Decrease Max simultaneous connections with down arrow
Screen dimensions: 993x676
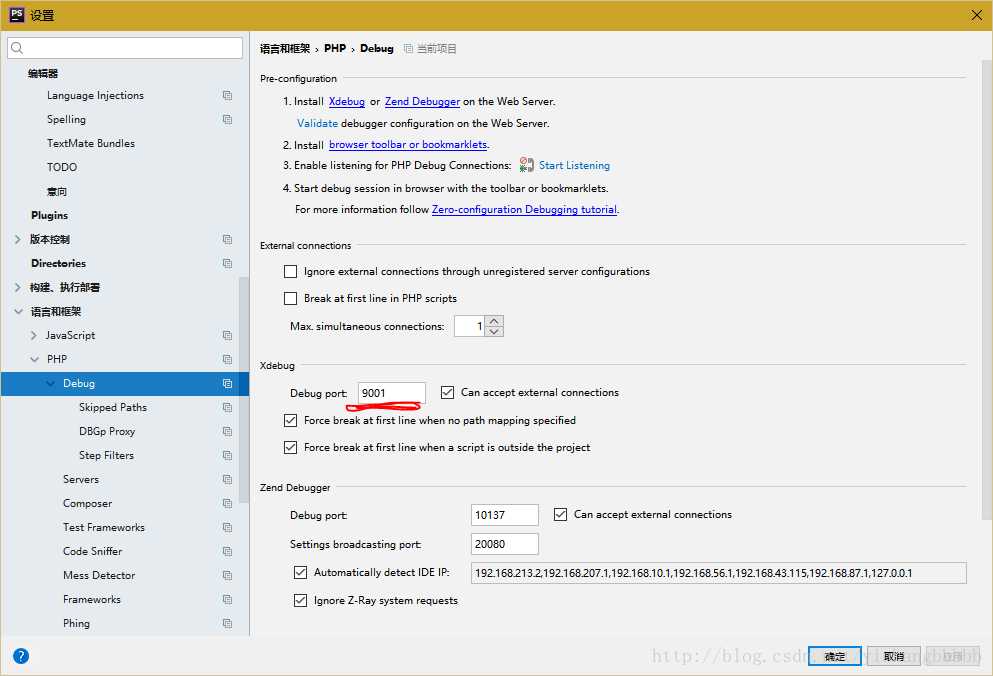(x=495, y=331)
